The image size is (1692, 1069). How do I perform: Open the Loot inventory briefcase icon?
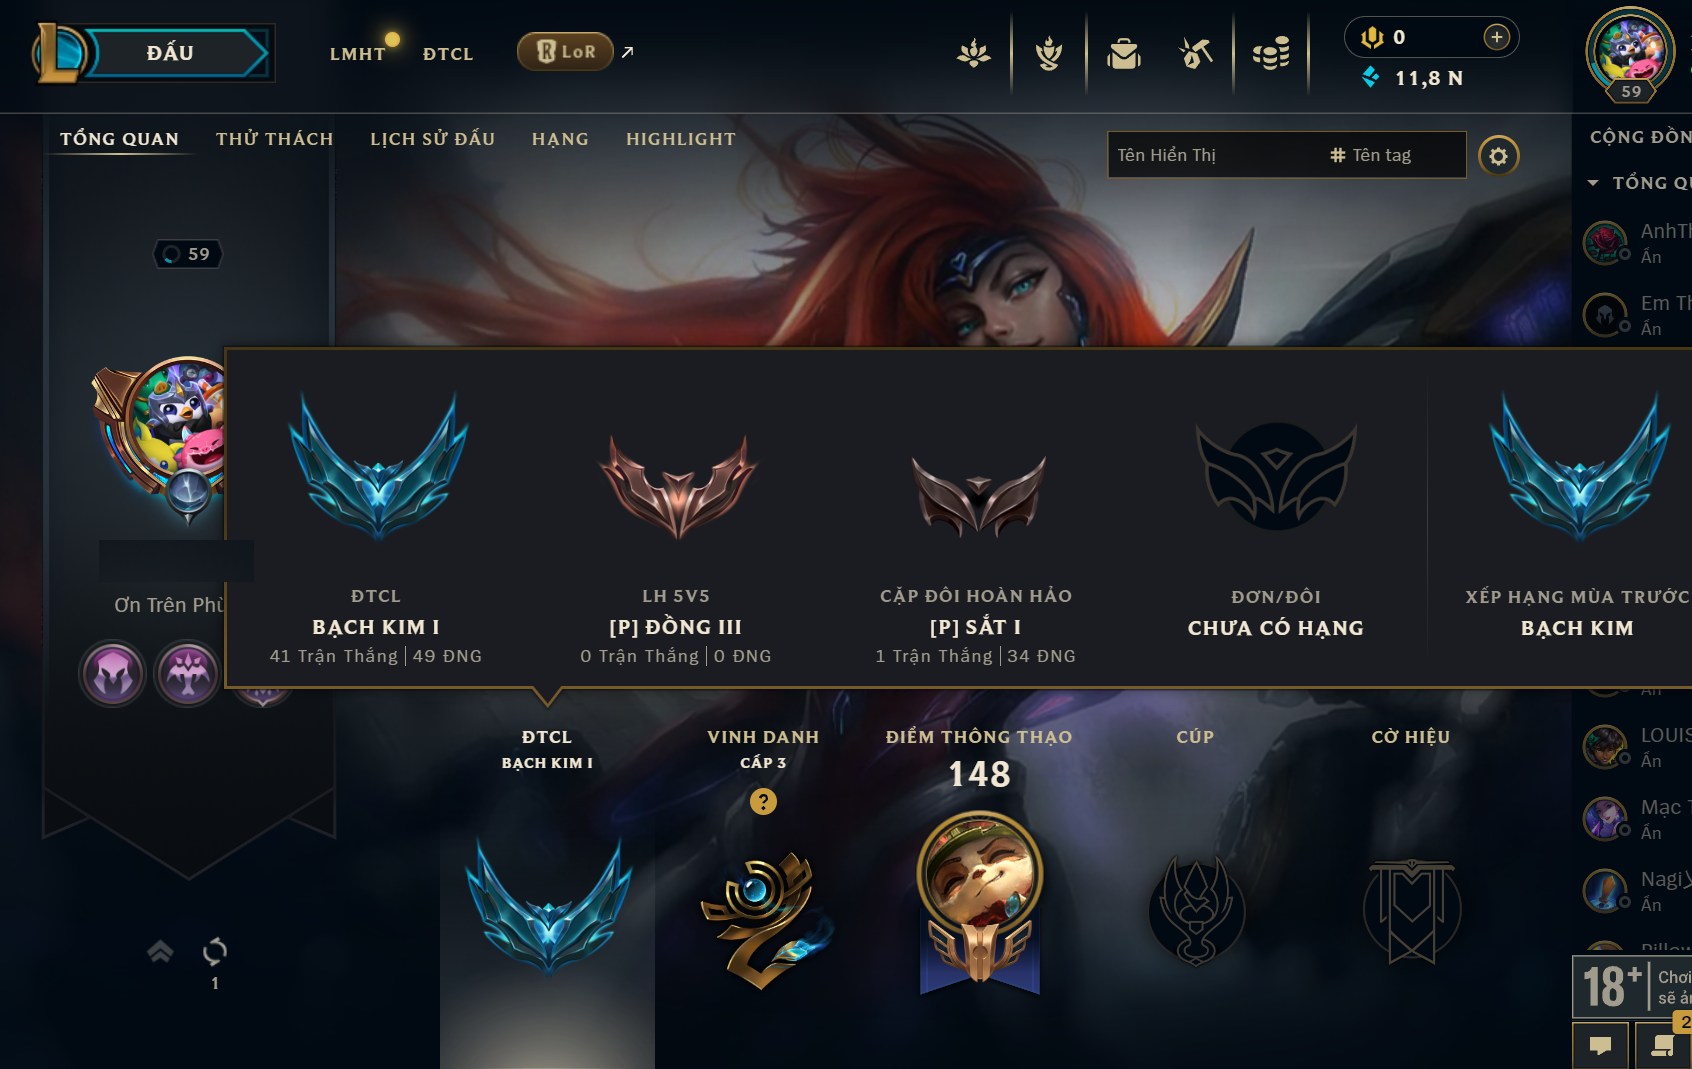(x=1124, y=53)
